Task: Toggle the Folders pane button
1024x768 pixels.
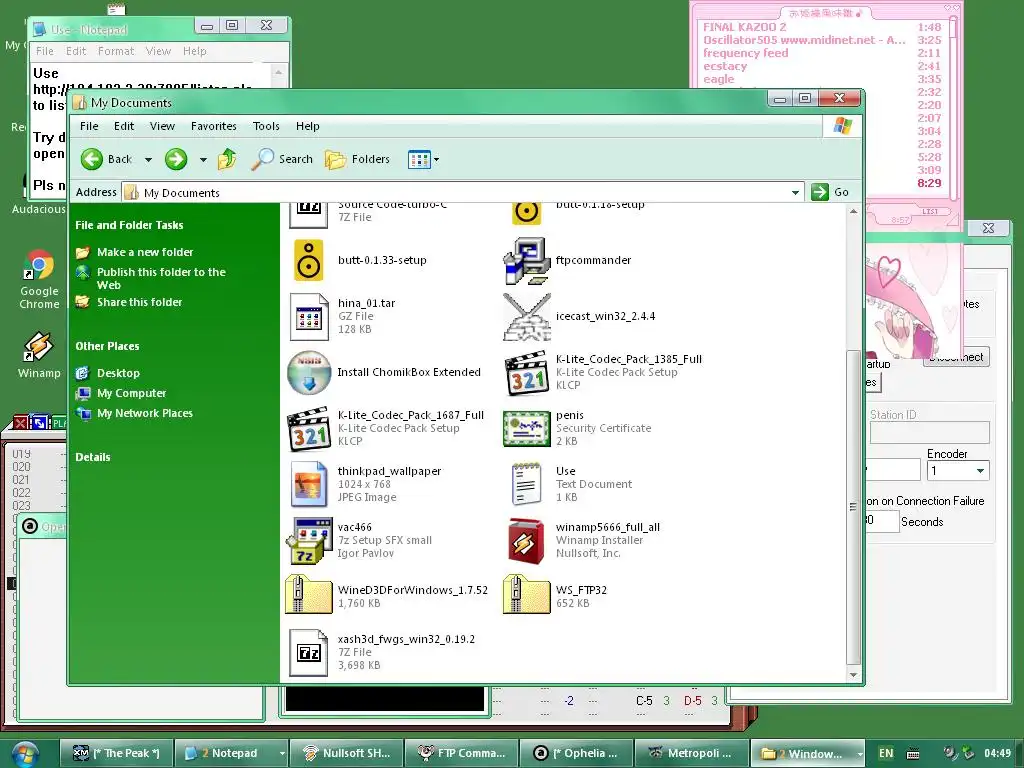Action: 358,159
